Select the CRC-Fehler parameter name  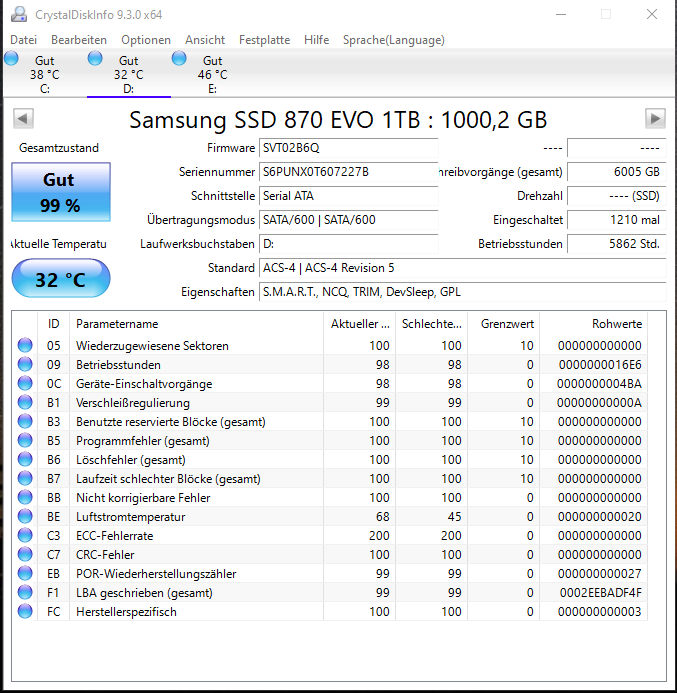point(105,555)
